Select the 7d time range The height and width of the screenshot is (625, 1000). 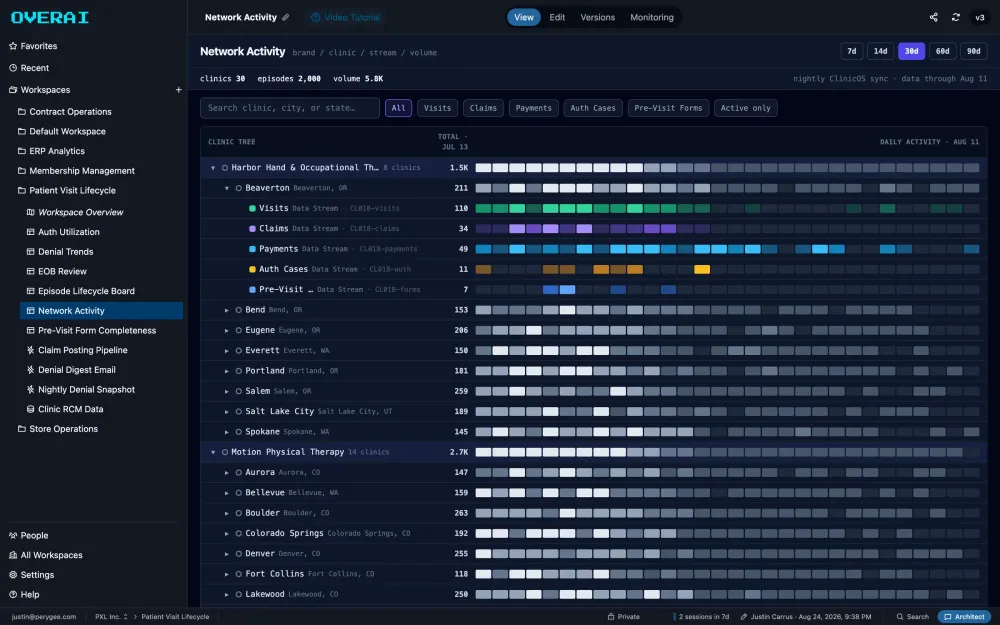pyautogui.click(x=852, y=51)
